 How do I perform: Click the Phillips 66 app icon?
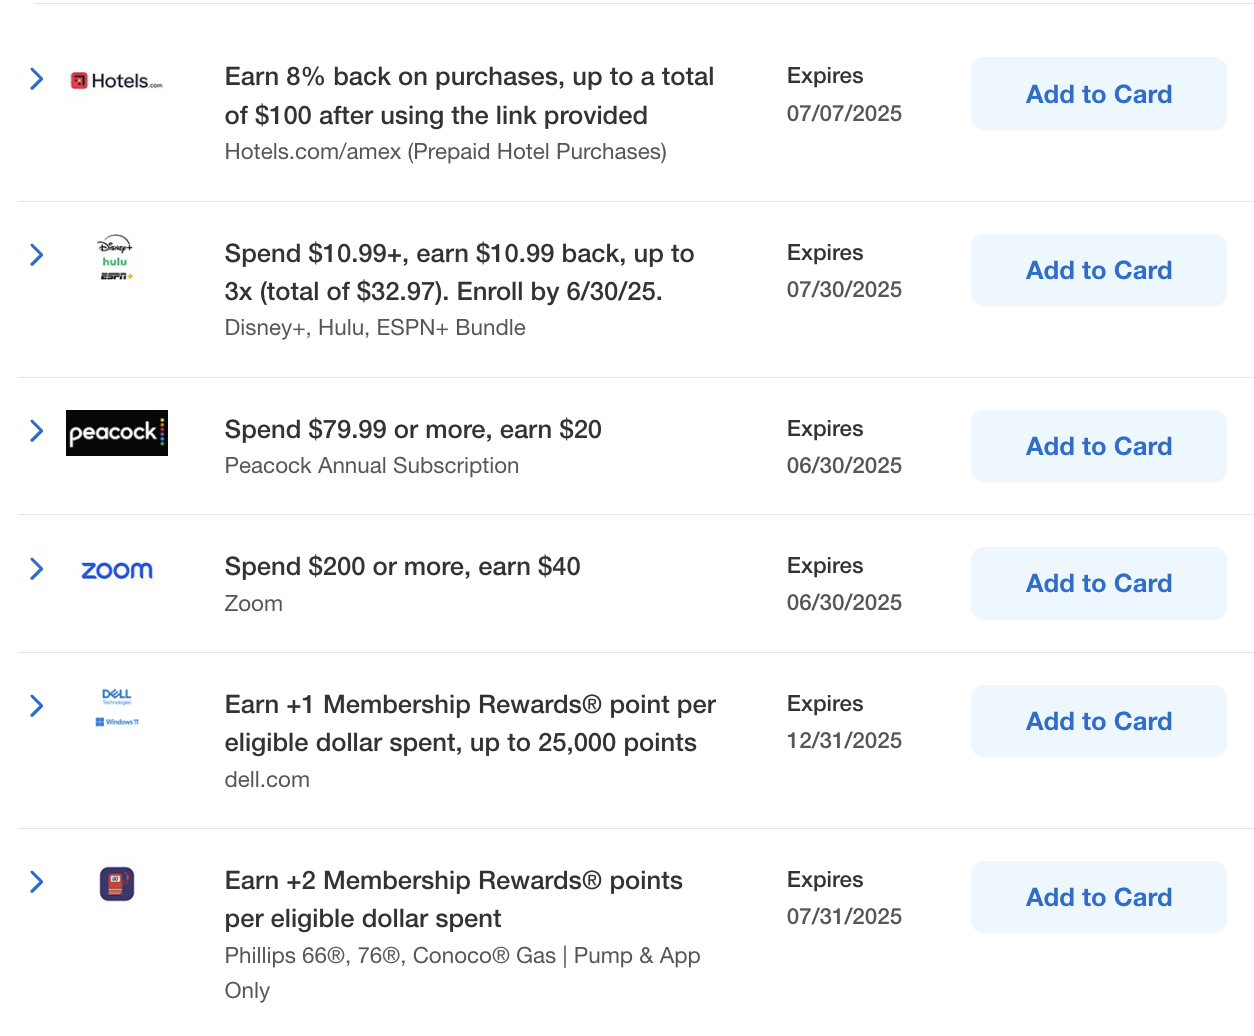116,883
